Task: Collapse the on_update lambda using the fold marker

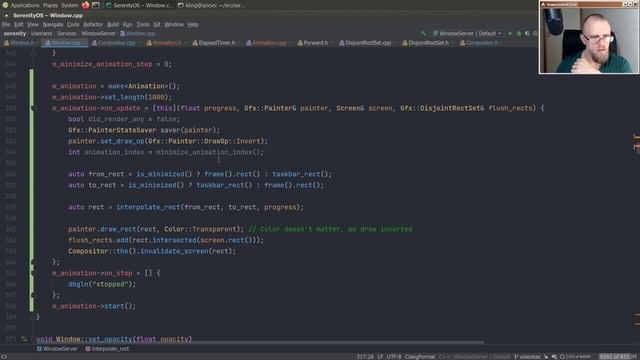Action: [32, 108]
